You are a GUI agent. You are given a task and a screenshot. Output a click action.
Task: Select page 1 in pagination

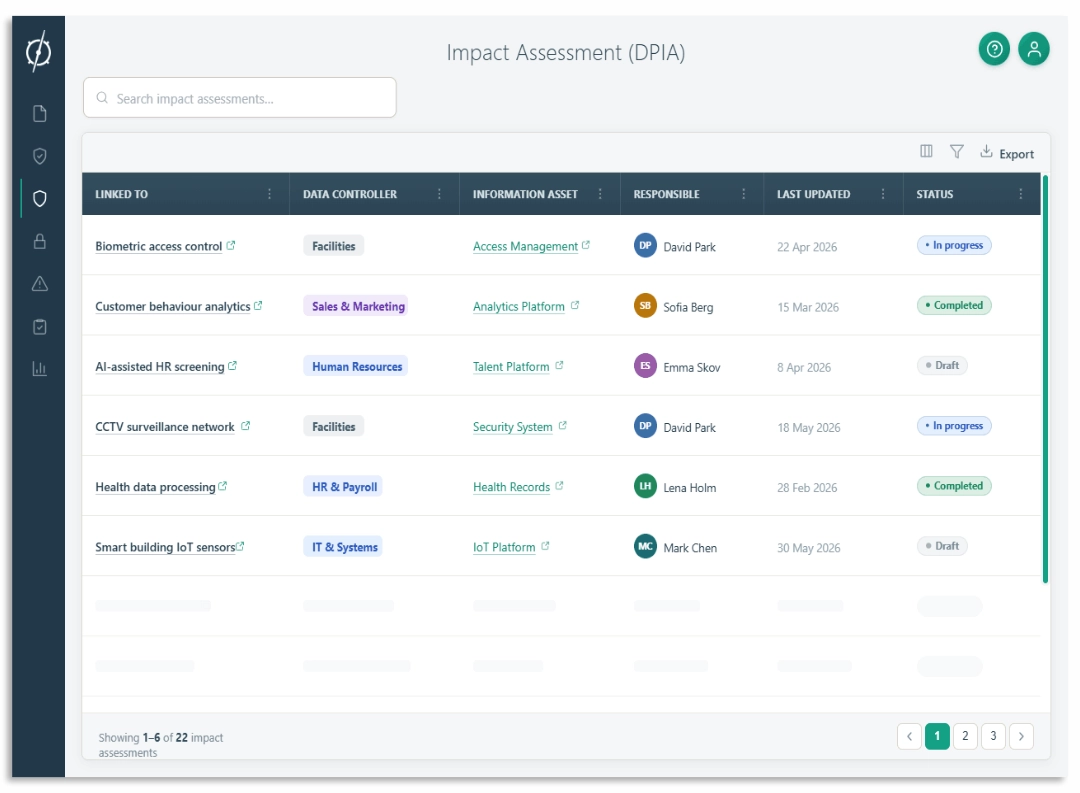click(x=937, y=737)
